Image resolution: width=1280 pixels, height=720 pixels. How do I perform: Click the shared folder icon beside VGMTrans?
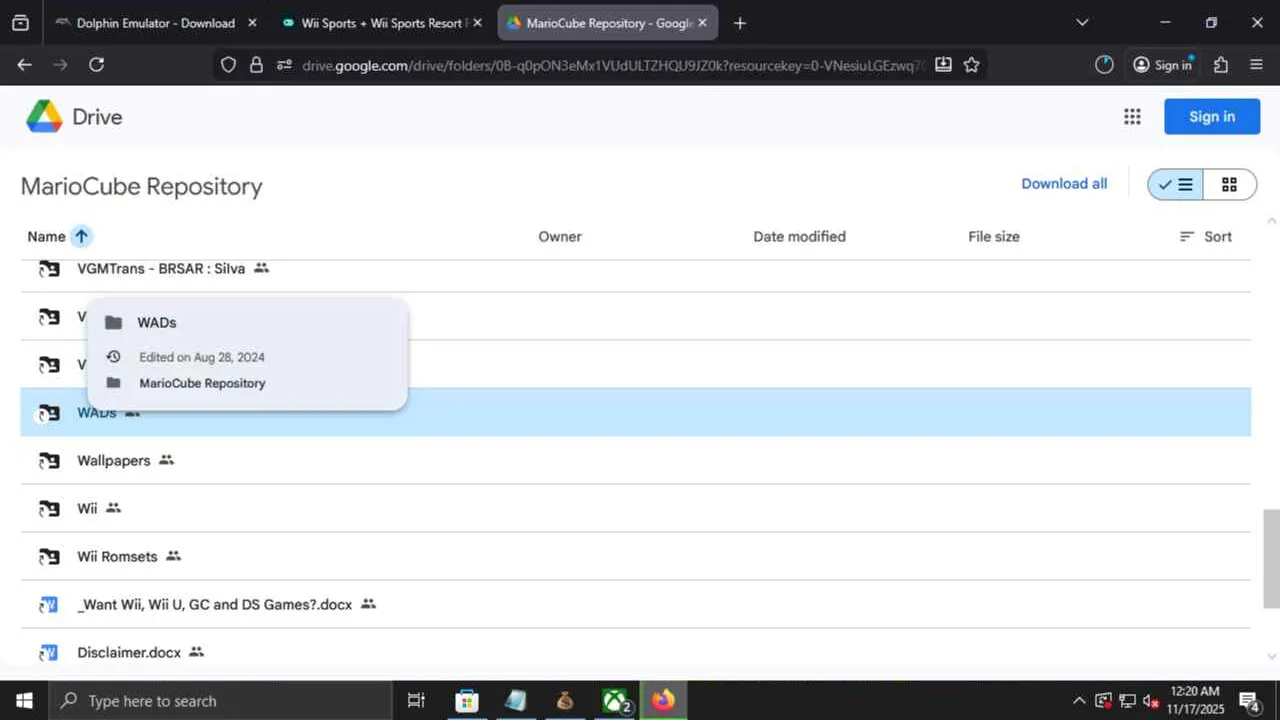click(x=48, y=269)
